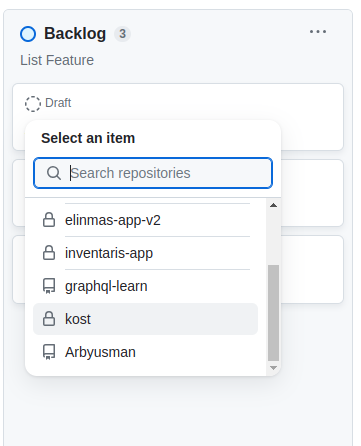Click the lock icon beside inventaris-app
This screenshot has height=446, width=361.
(49, 253)
